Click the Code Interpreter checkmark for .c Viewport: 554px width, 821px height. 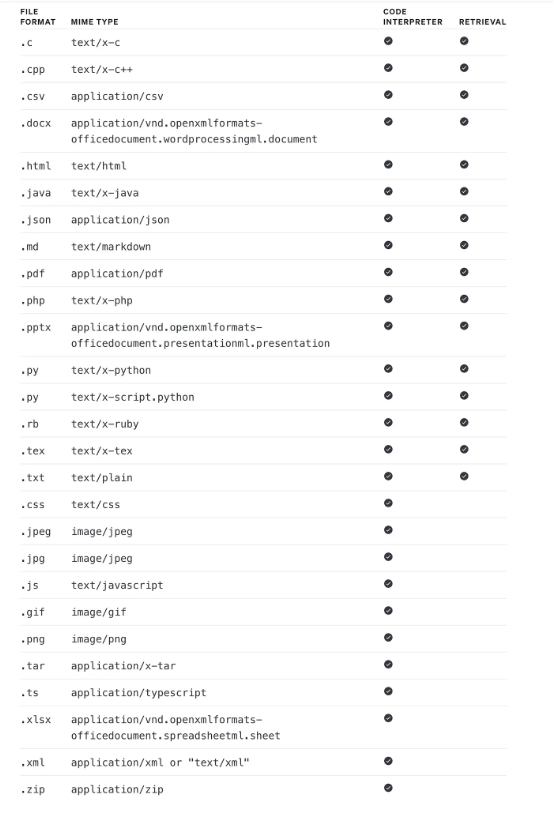388,41
